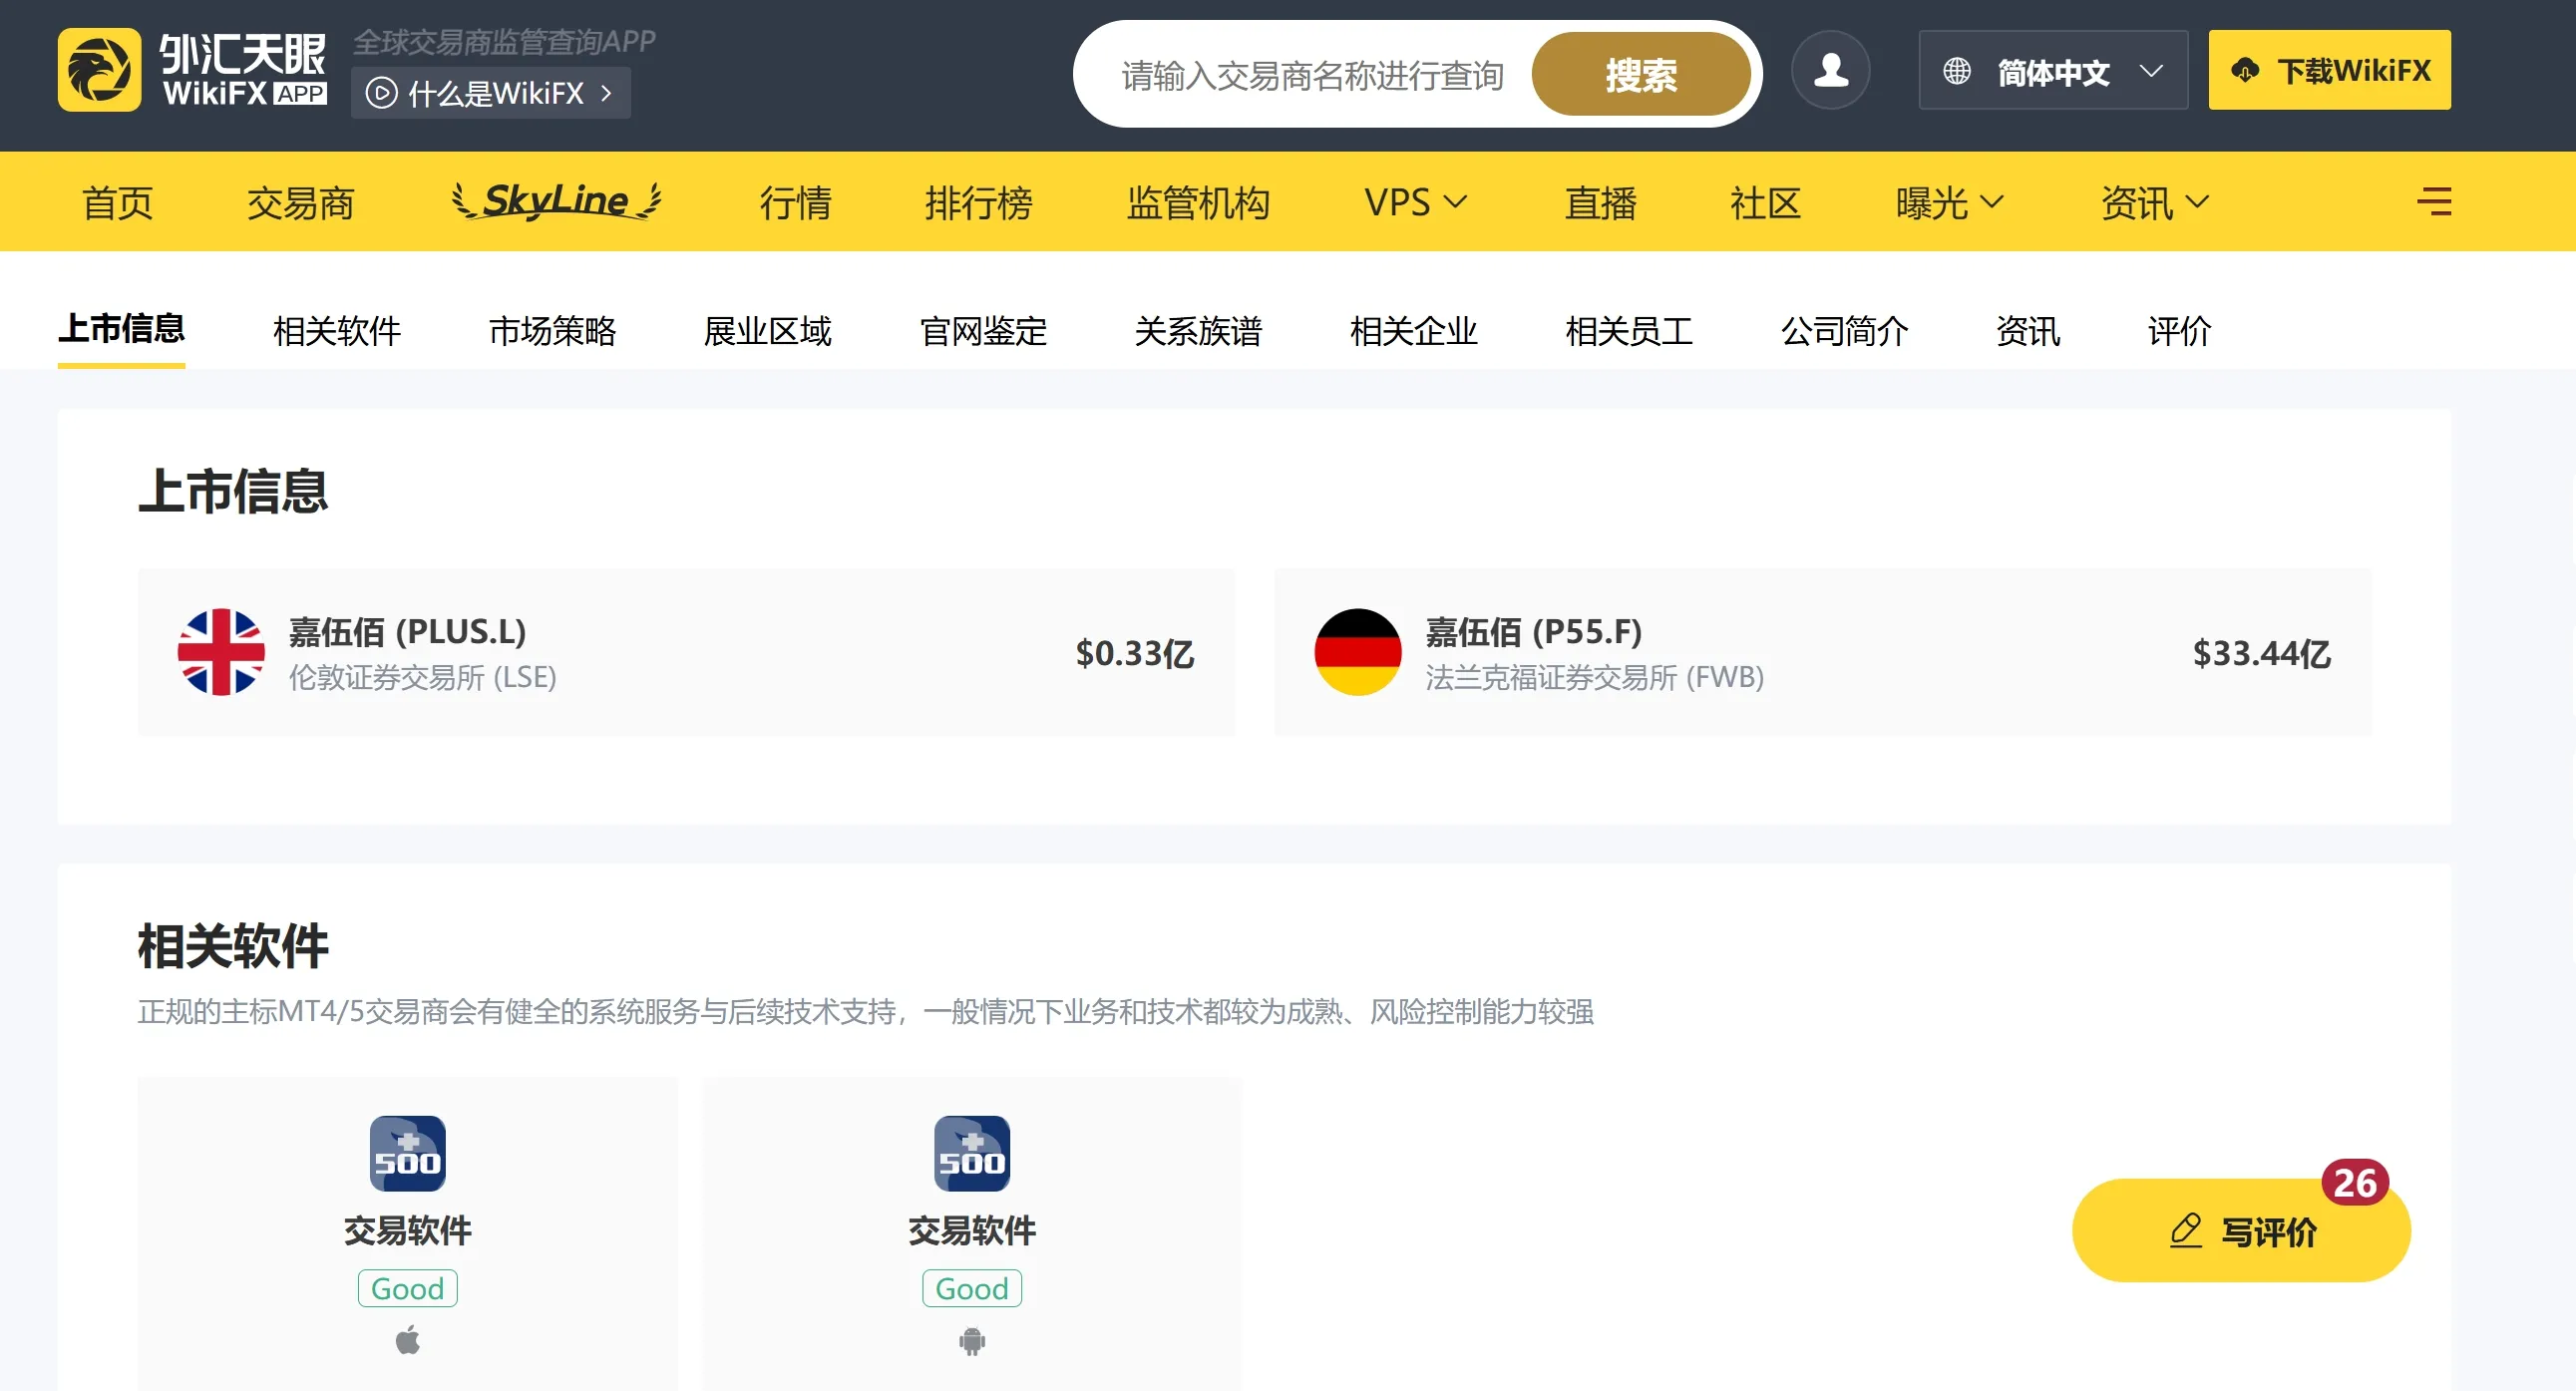Open the 简体中文 language dropdown
This screenshot has width=2576, height=1391.
2053,70
